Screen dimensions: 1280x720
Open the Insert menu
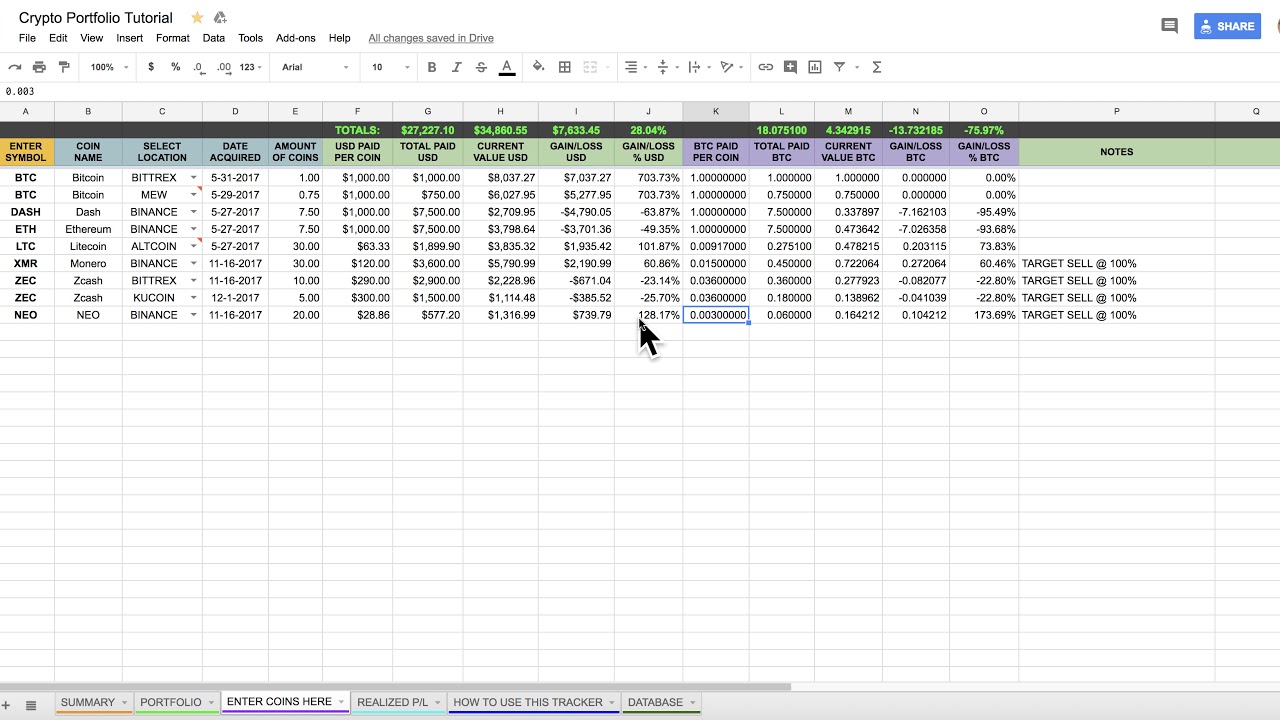pos(129,38)
